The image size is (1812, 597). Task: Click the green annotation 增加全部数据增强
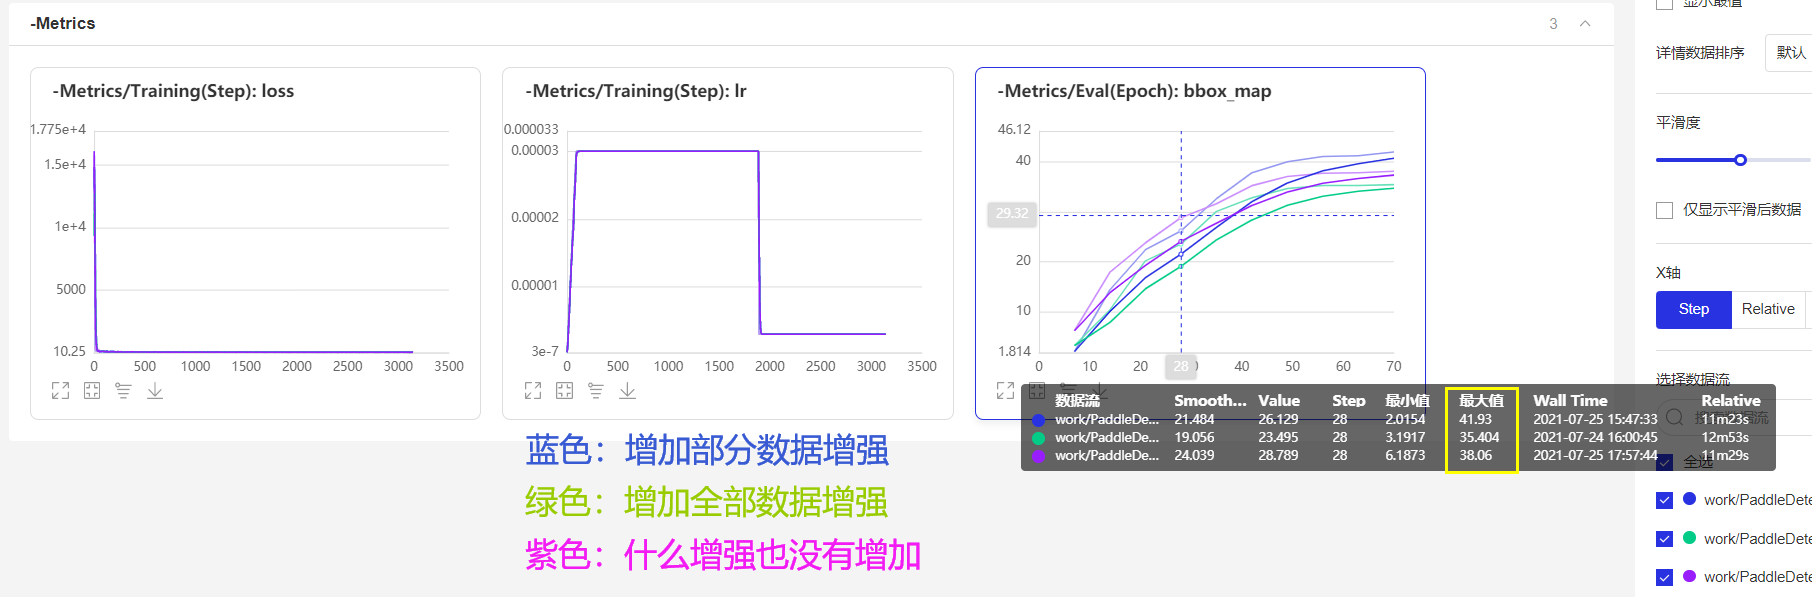pyautogui.click(x=756, y=502)
